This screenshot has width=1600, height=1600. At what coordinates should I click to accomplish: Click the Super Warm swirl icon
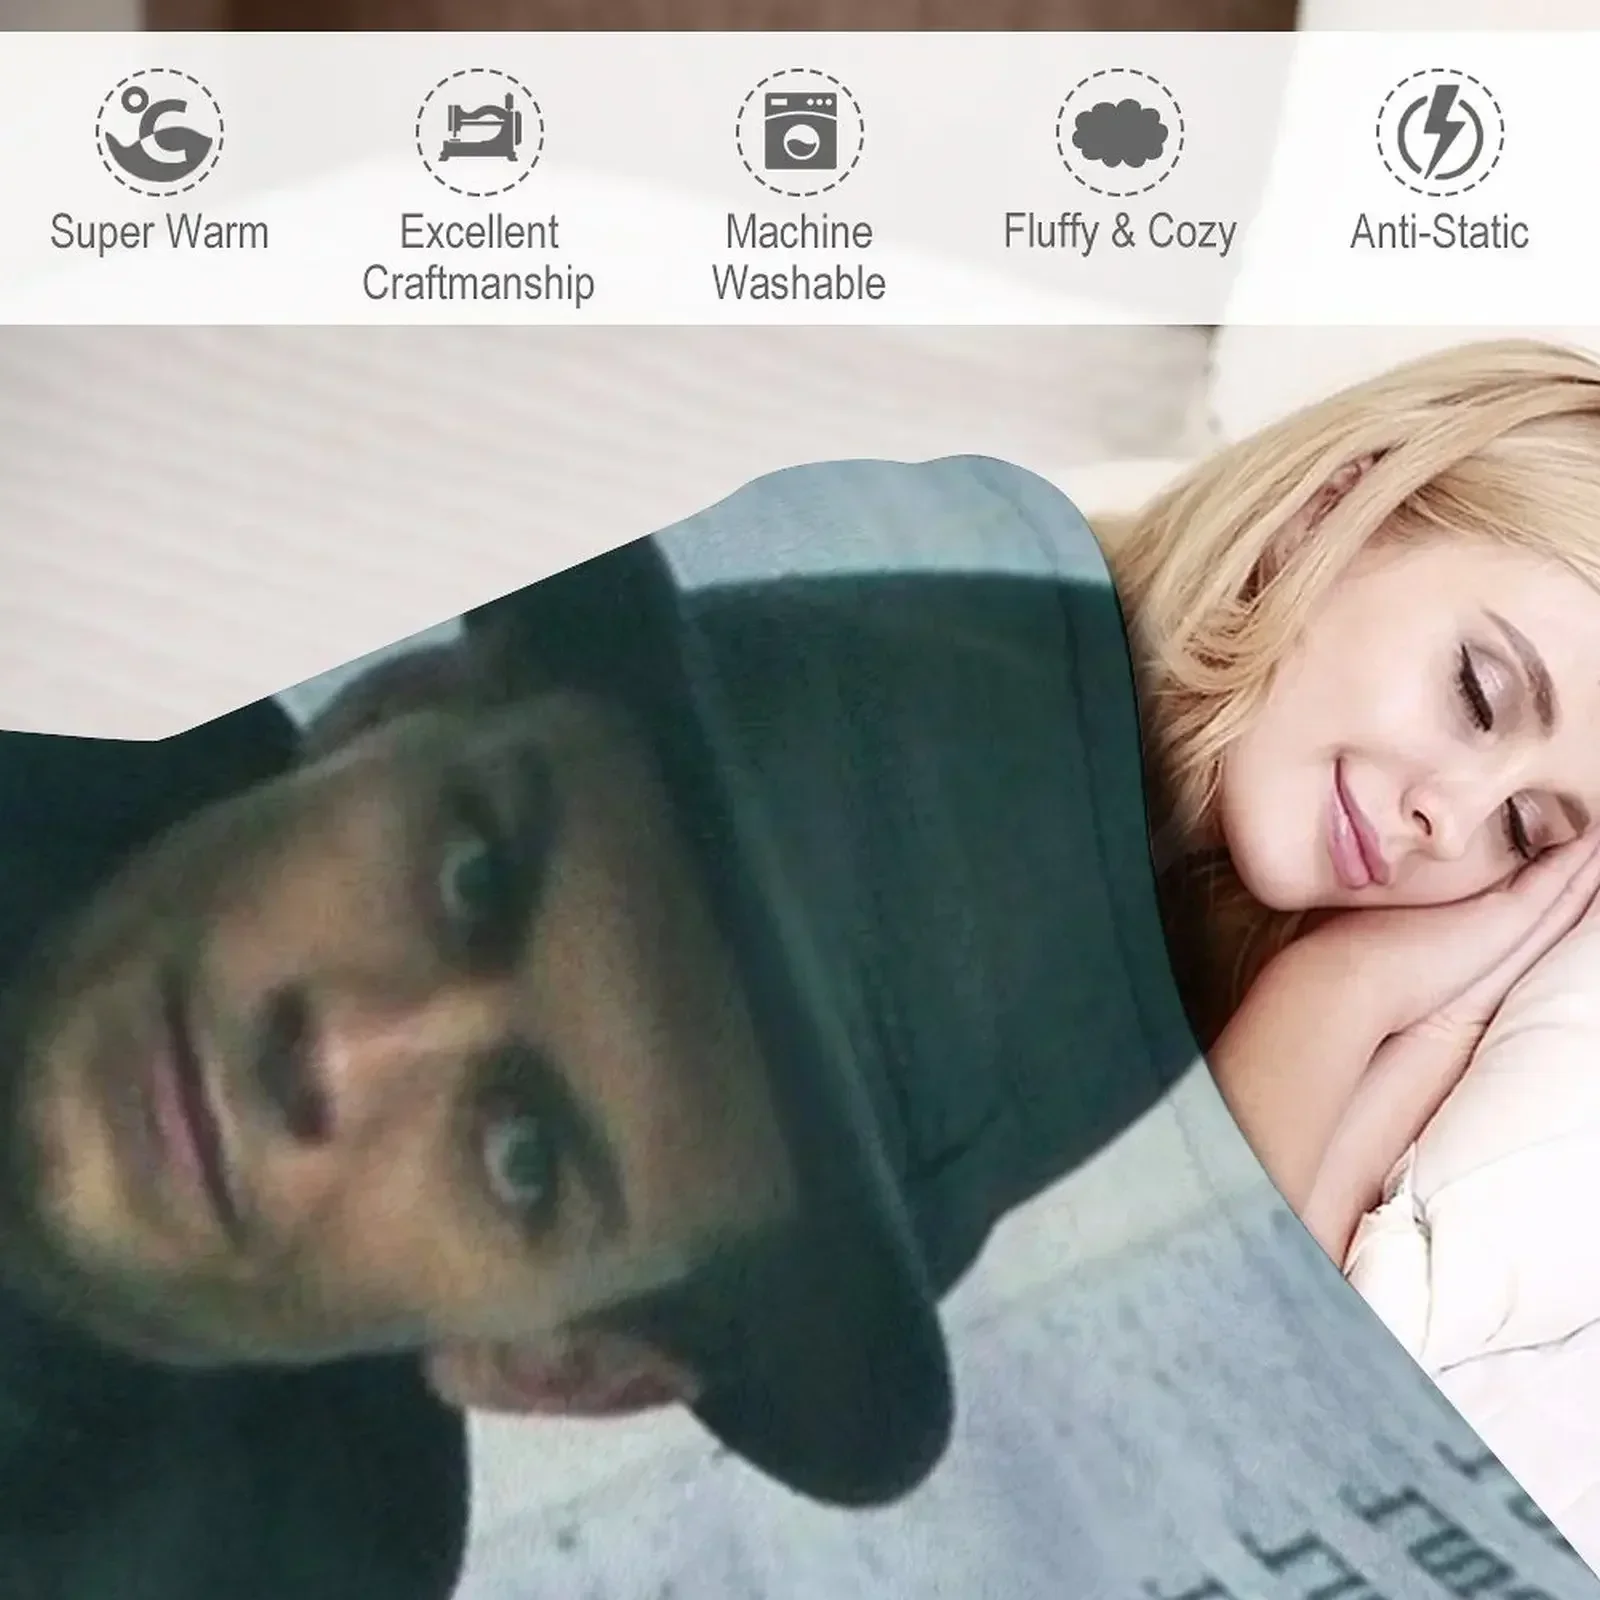(159, 132)
